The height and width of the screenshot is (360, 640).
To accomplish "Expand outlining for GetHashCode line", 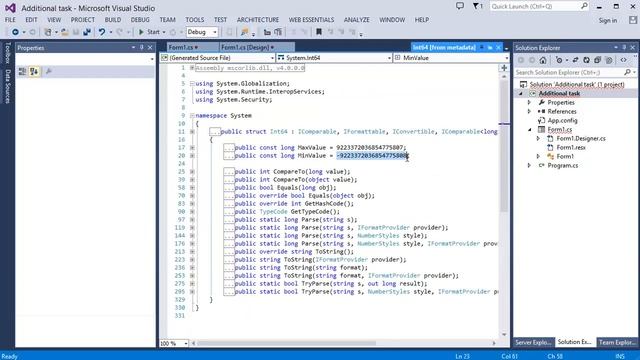I will (192, 203).
